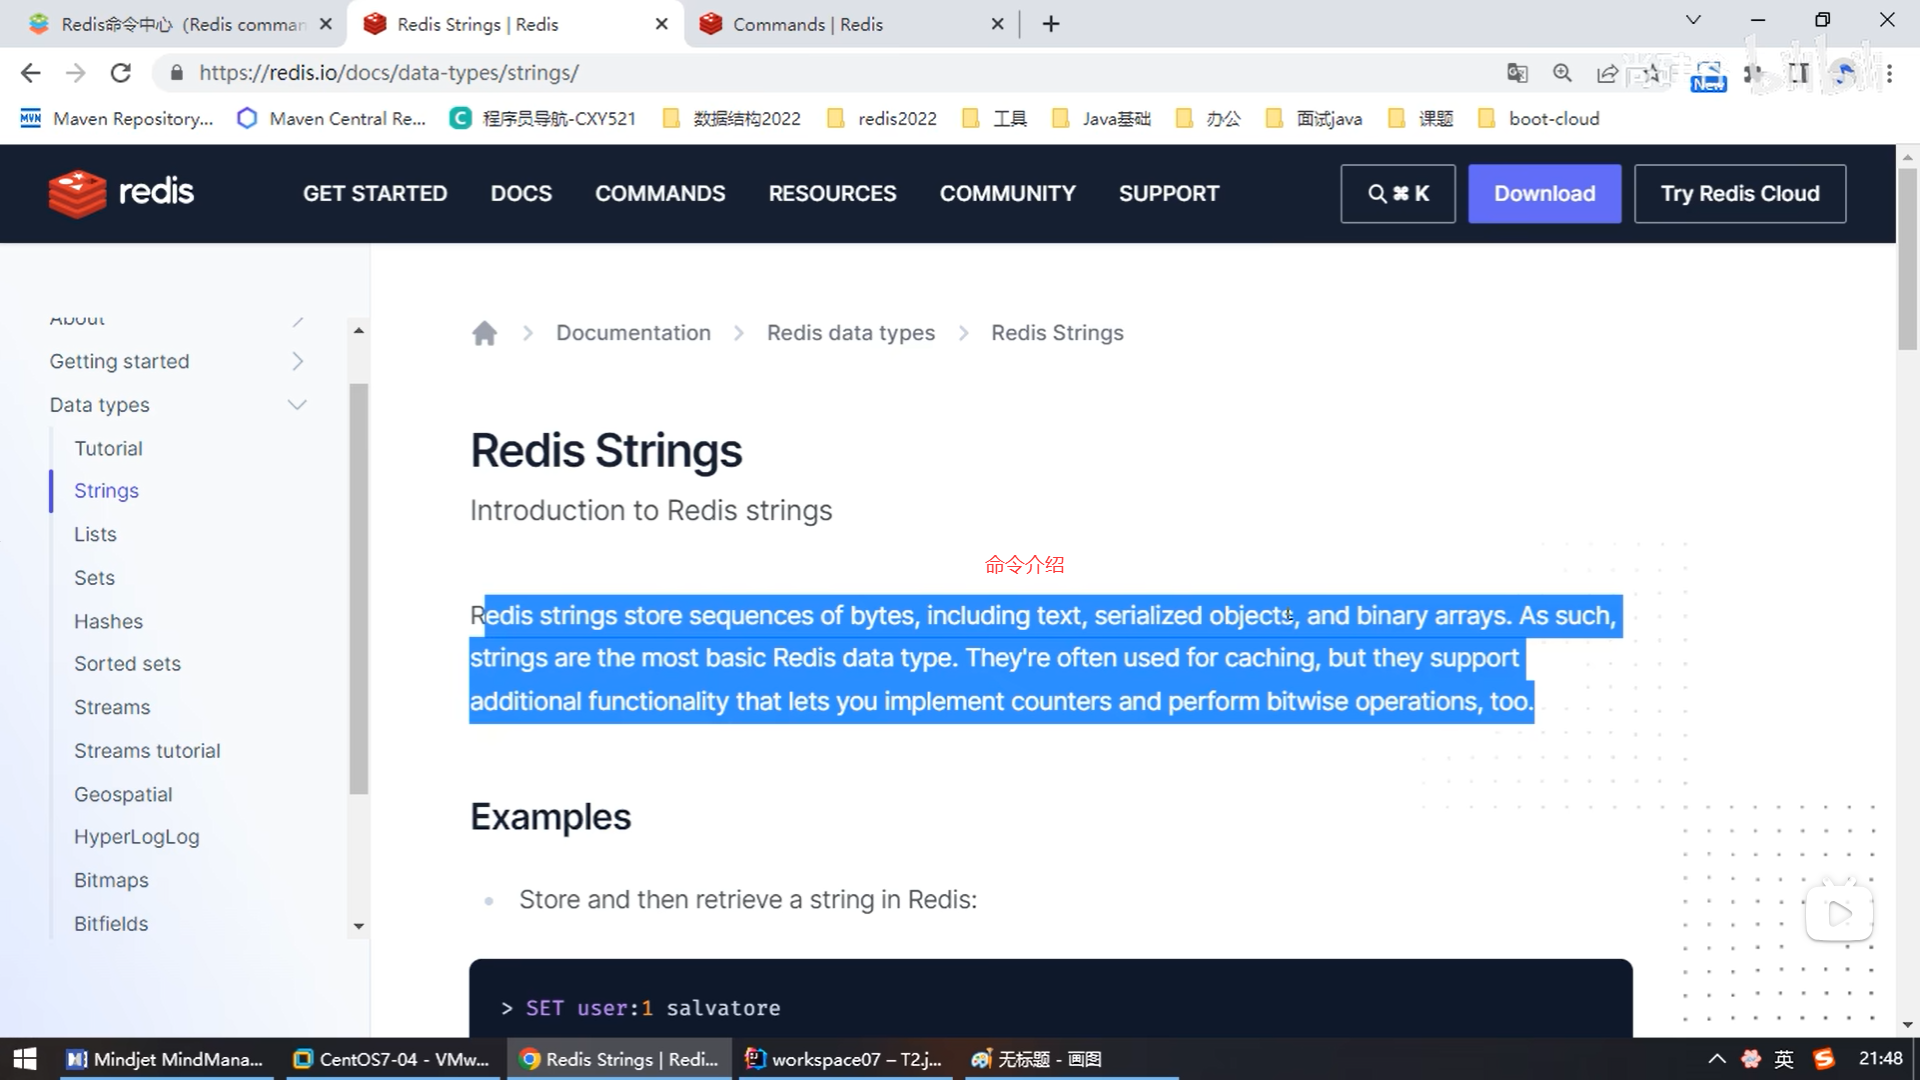Screen dimensions: 1920x1080
Task: Open the tab search dropdown arrow
Action: tap(1693, 20)
